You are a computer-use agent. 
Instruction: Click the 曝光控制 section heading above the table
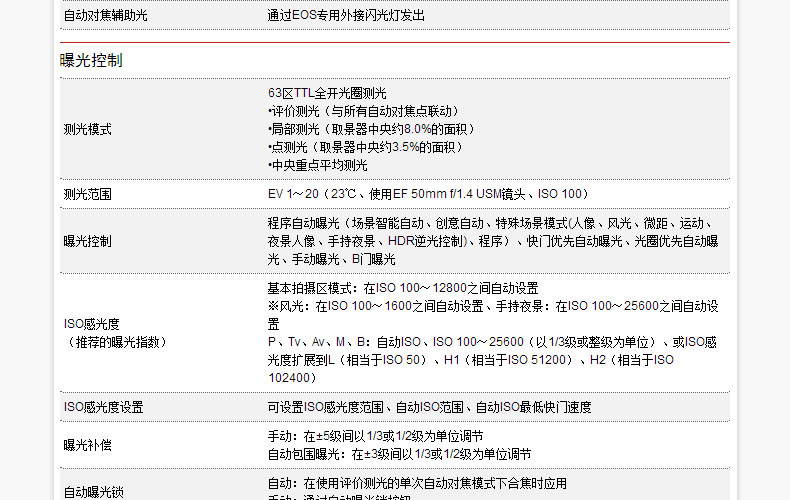tap(91, 61)
